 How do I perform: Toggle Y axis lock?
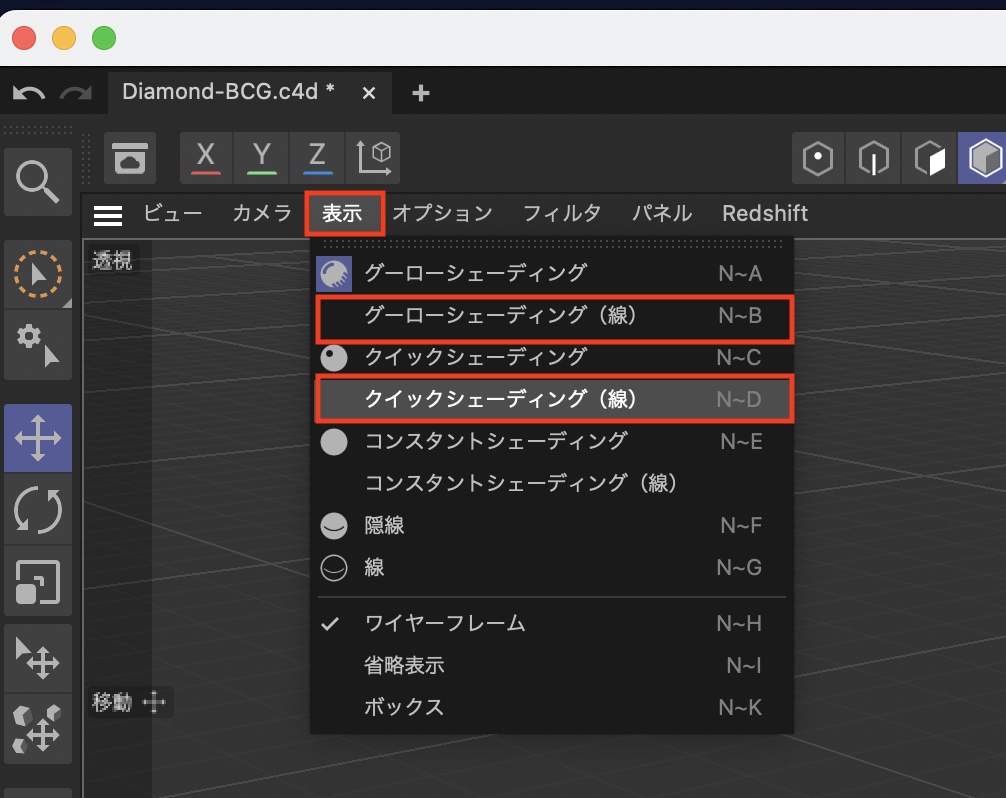click(x=261, y=158)
